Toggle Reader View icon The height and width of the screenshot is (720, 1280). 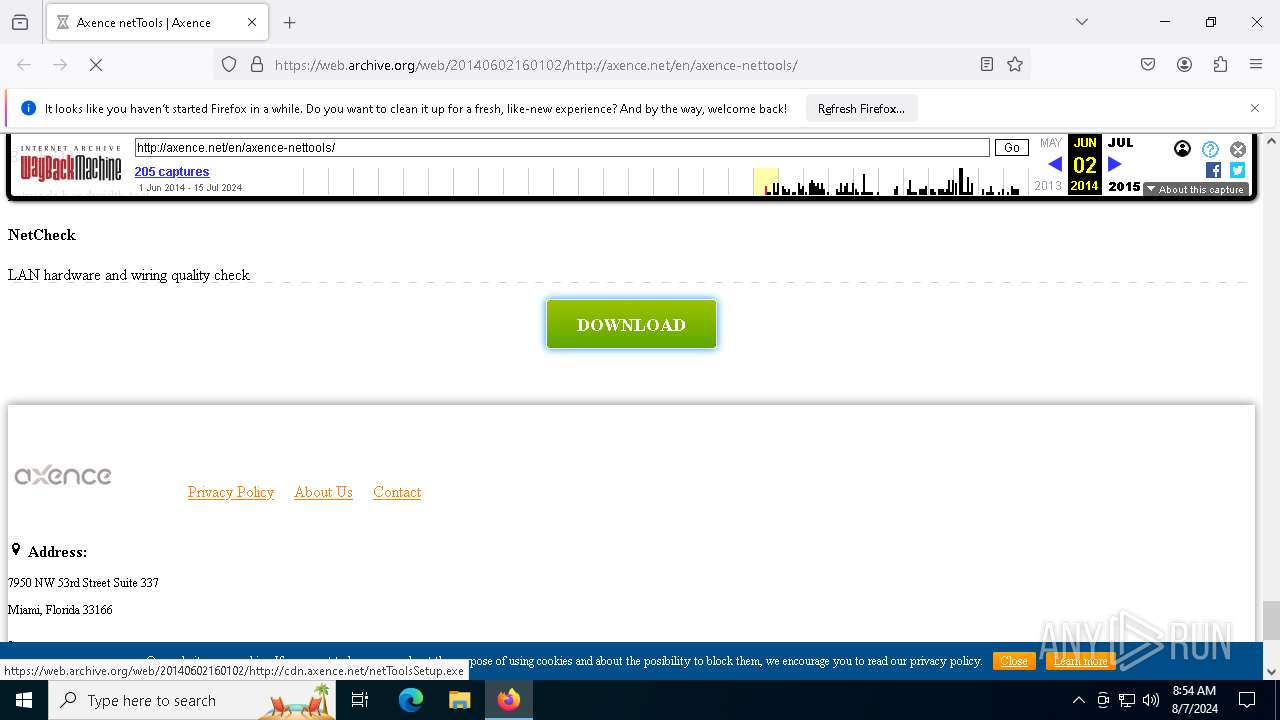click(x=987, y=65)
